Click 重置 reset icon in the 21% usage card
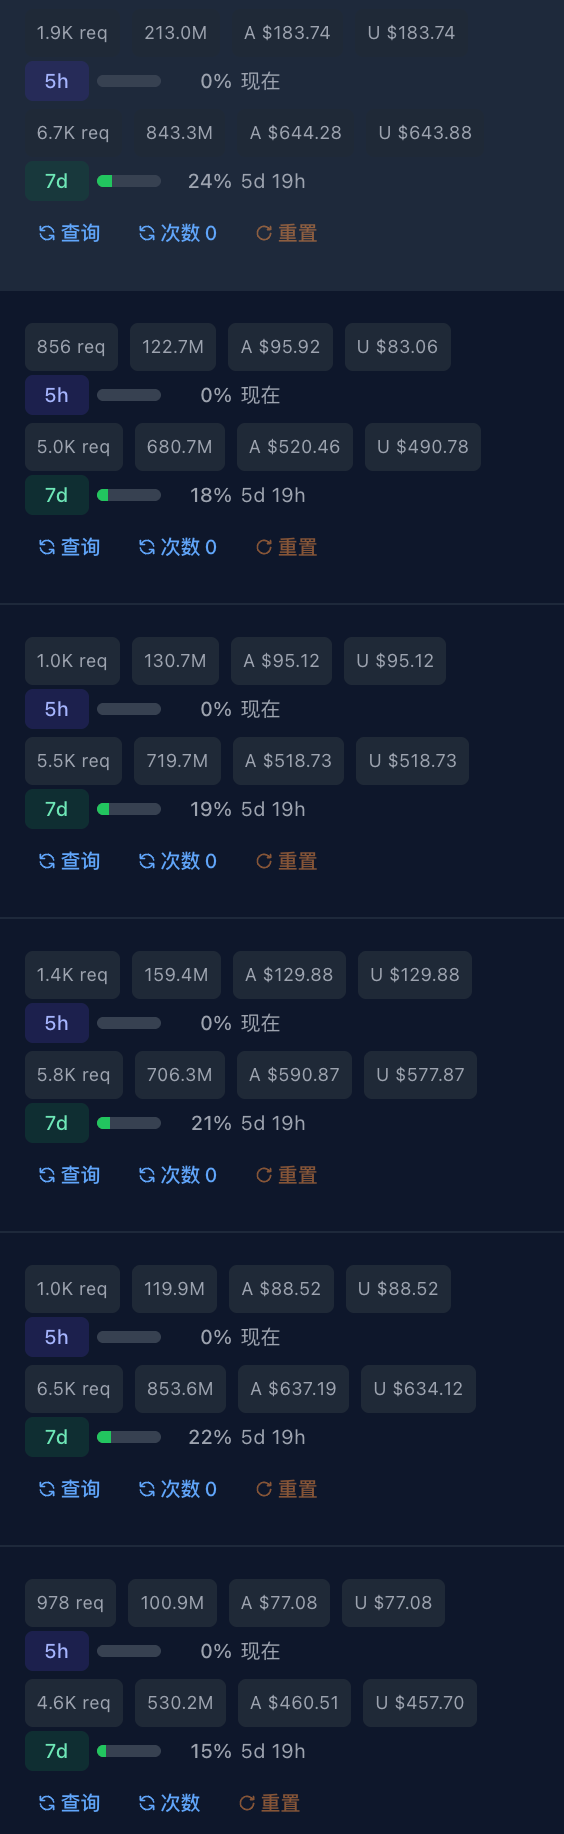 (x=264, y=1175)
